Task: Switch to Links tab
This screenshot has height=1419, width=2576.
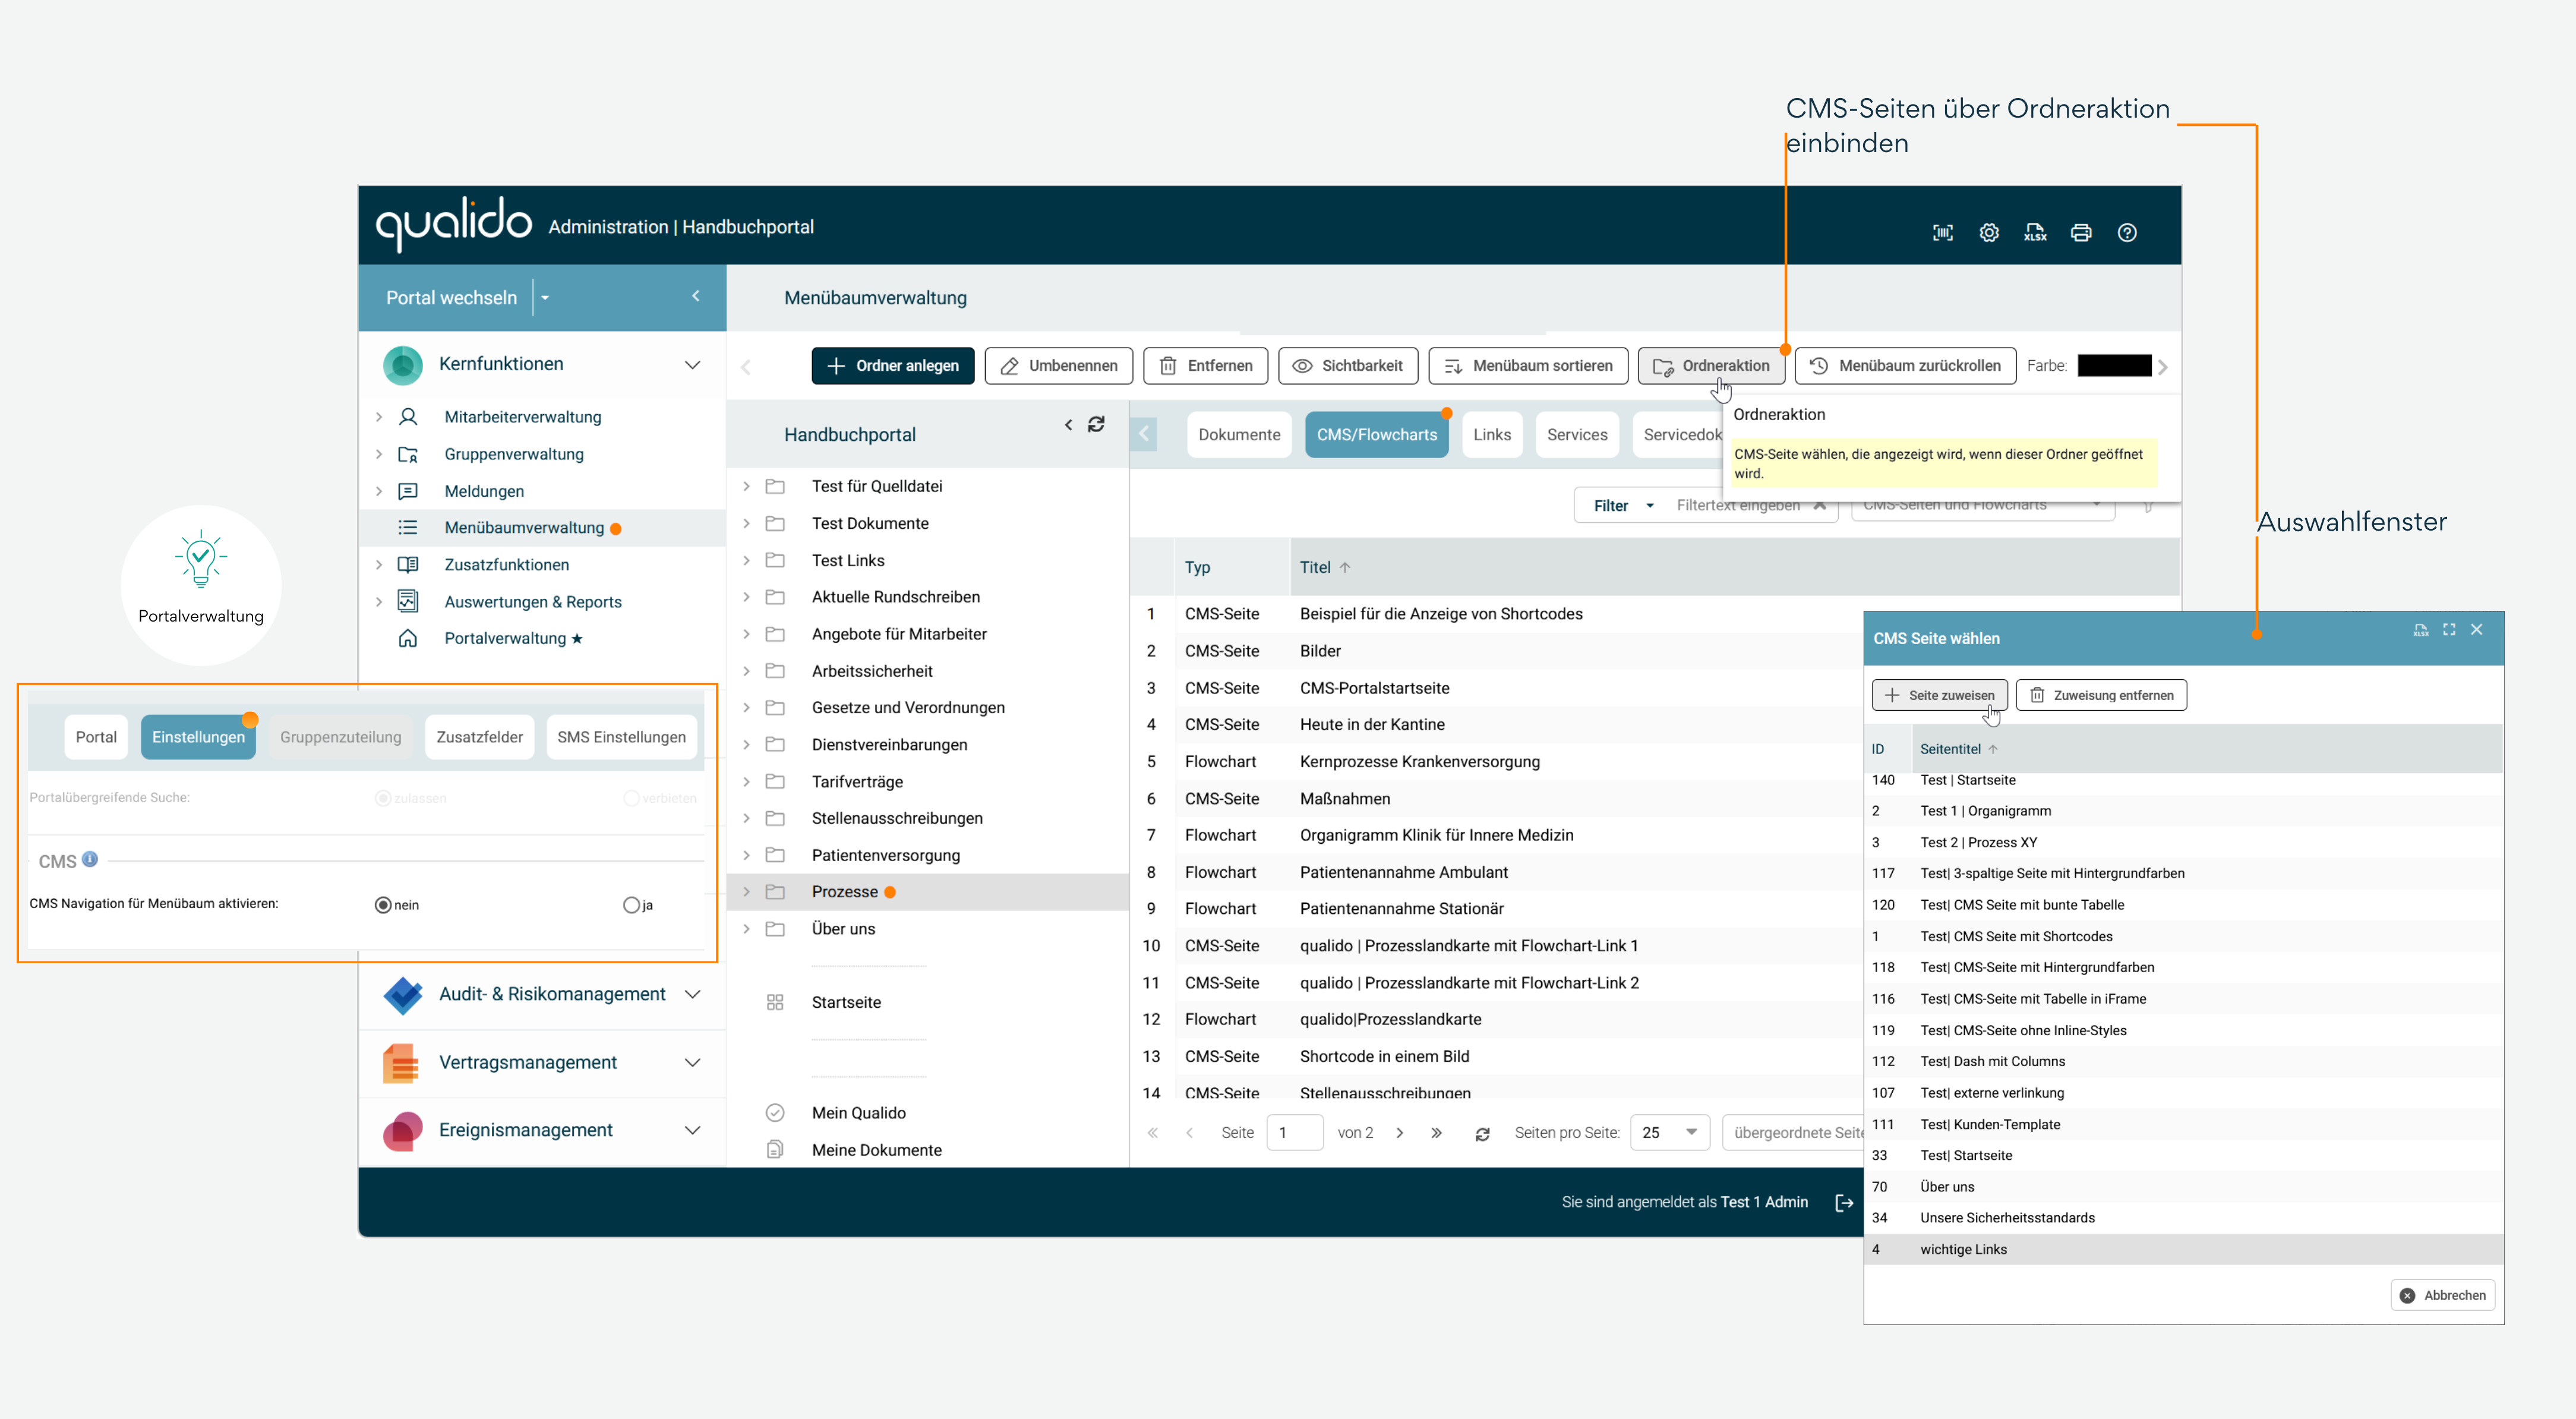Action: tap(1492, 435)
